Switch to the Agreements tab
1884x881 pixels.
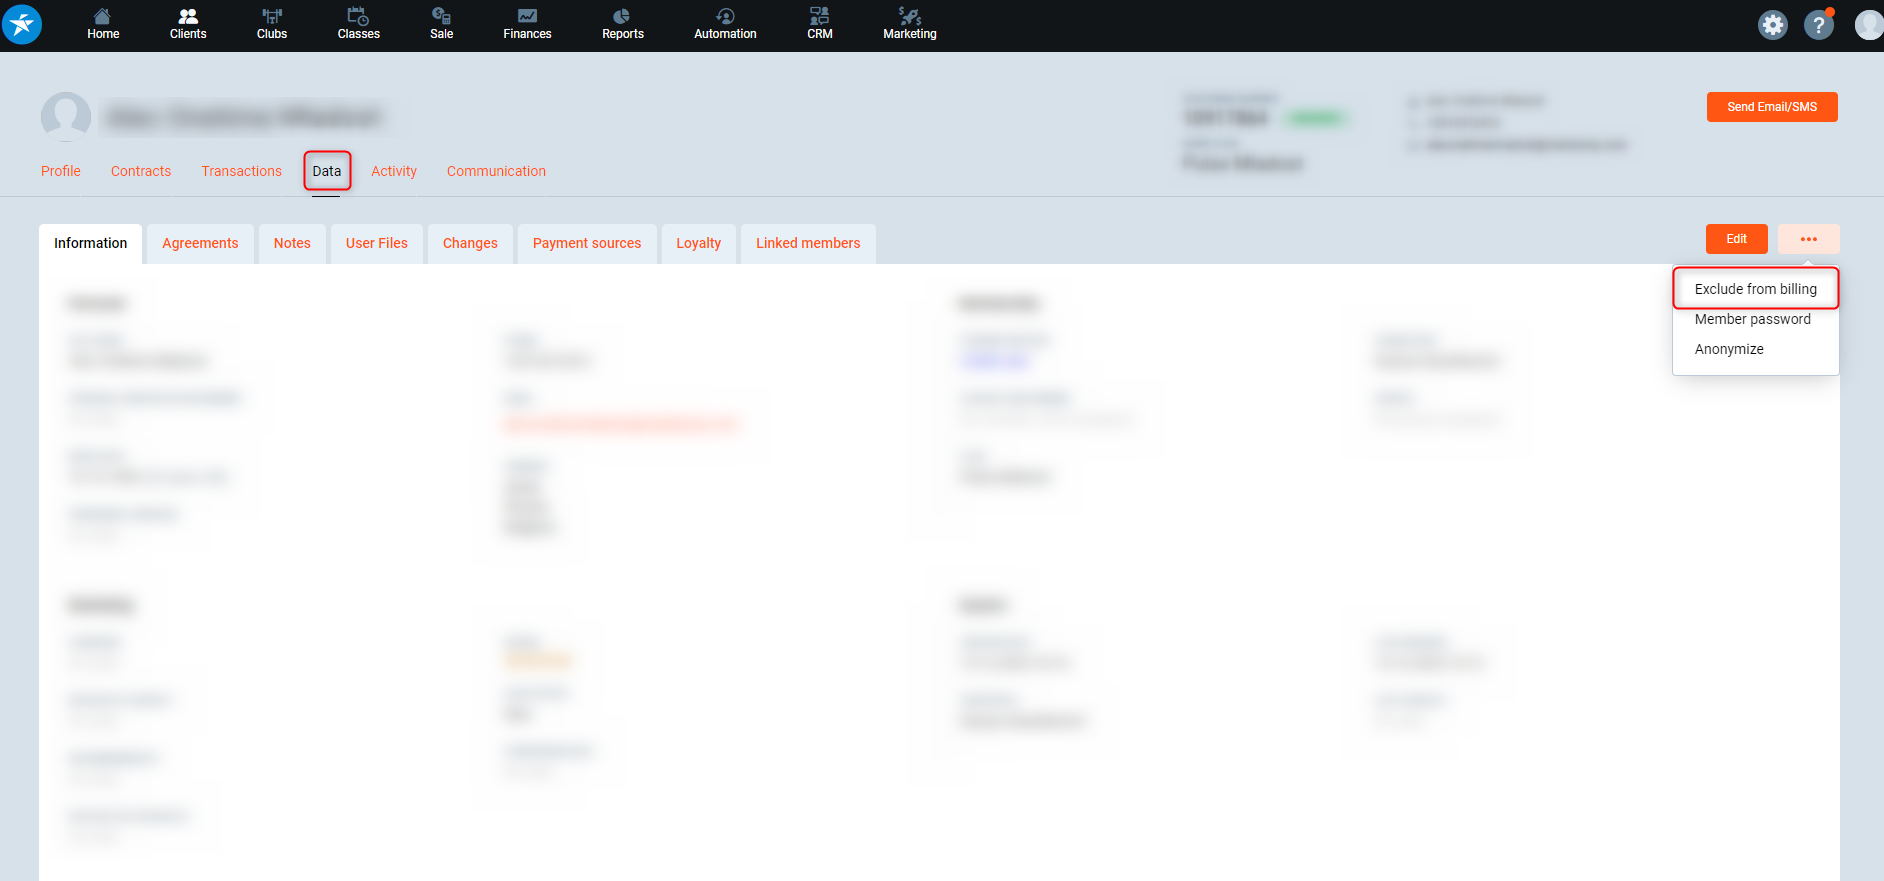tap(200, 243)
